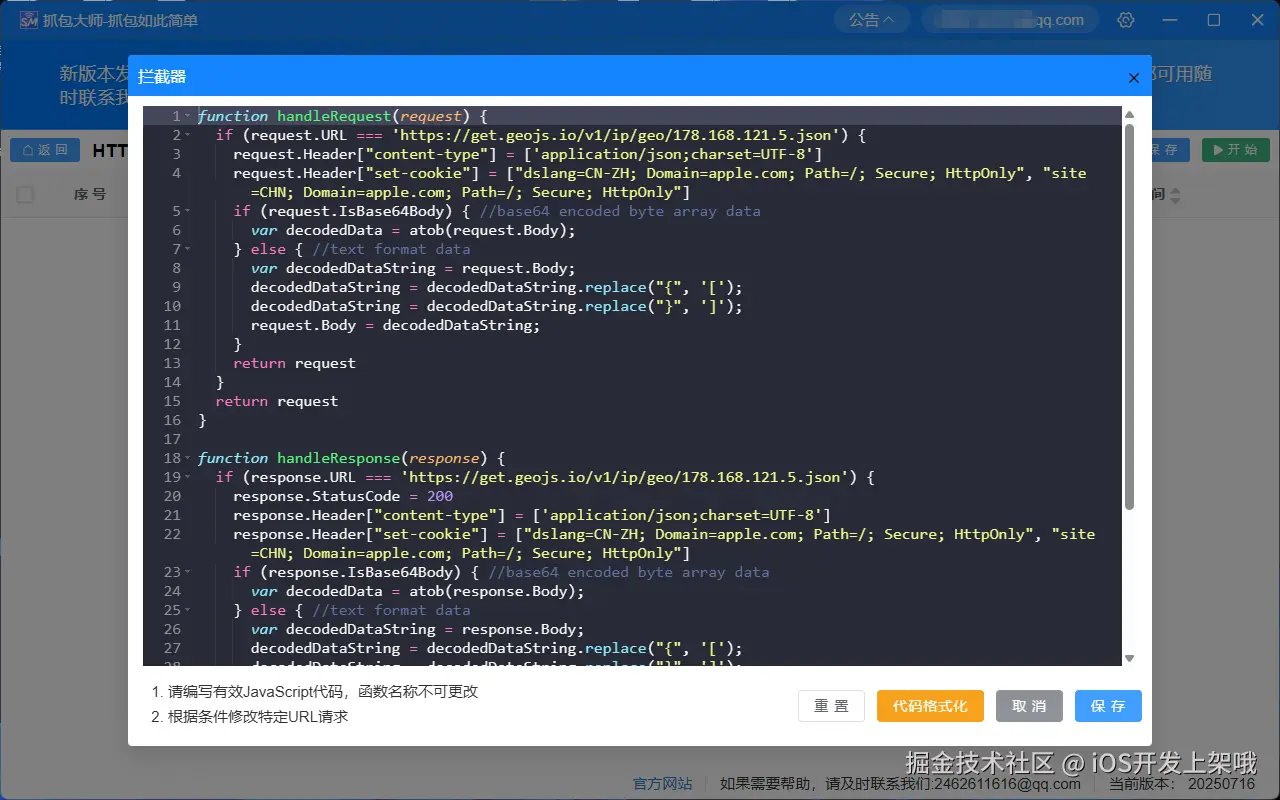Click the replace("{", '[') call on line 9

[x=664, y=287]
